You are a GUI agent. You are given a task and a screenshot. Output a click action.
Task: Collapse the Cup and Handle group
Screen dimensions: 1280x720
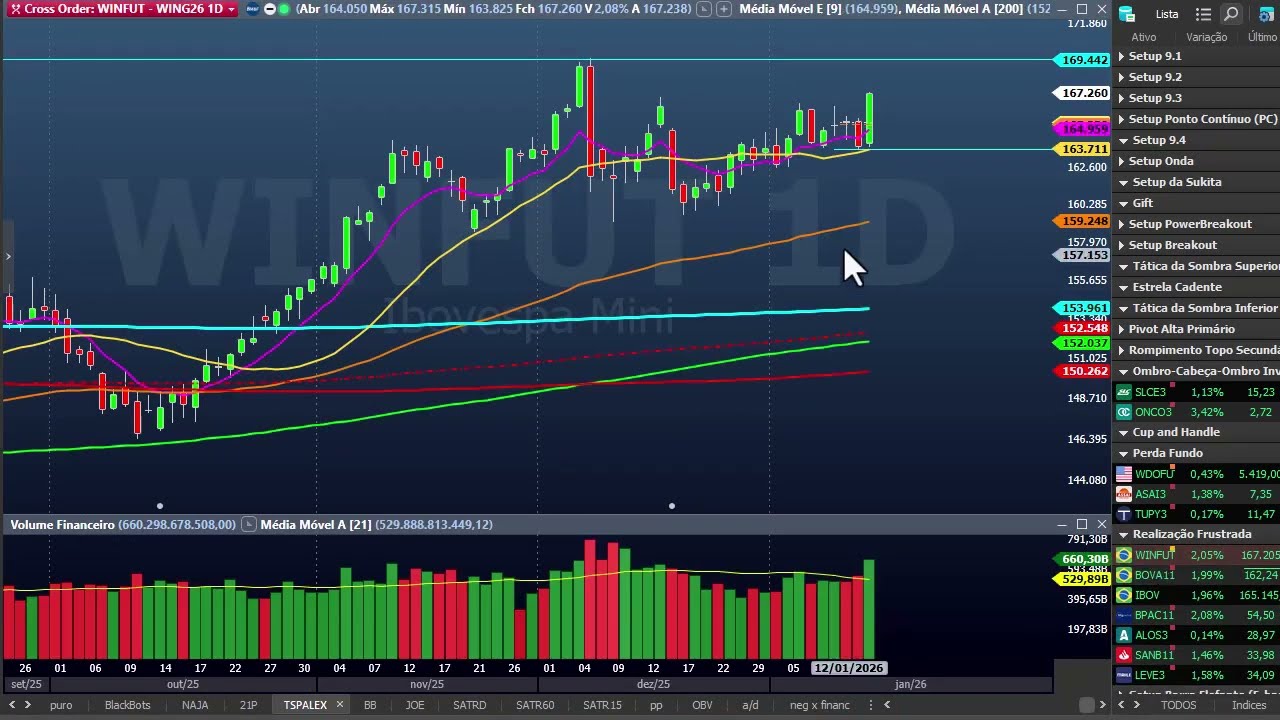[1123, 433]
